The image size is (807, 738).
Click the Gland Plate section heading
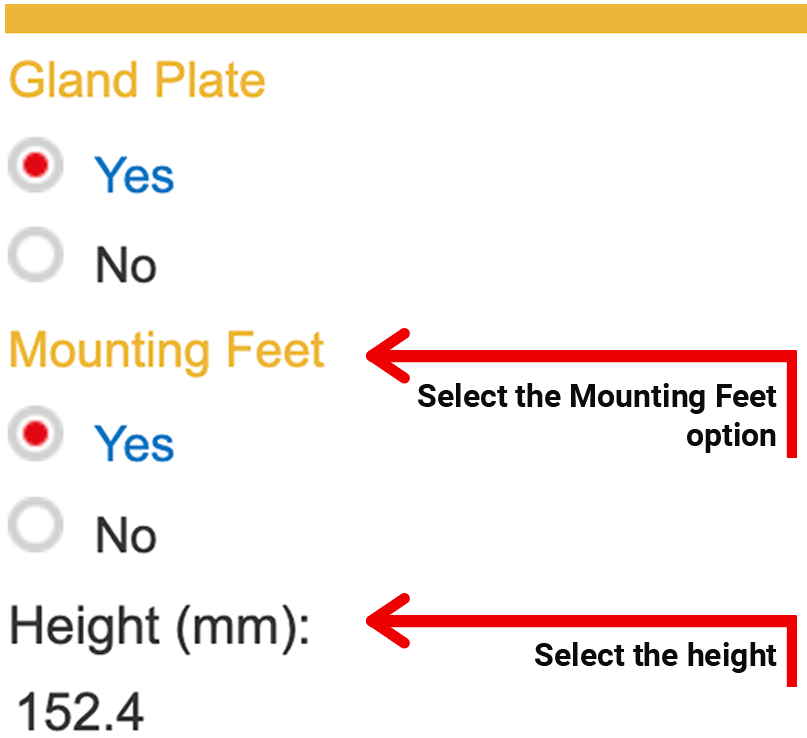pos(137,81)
